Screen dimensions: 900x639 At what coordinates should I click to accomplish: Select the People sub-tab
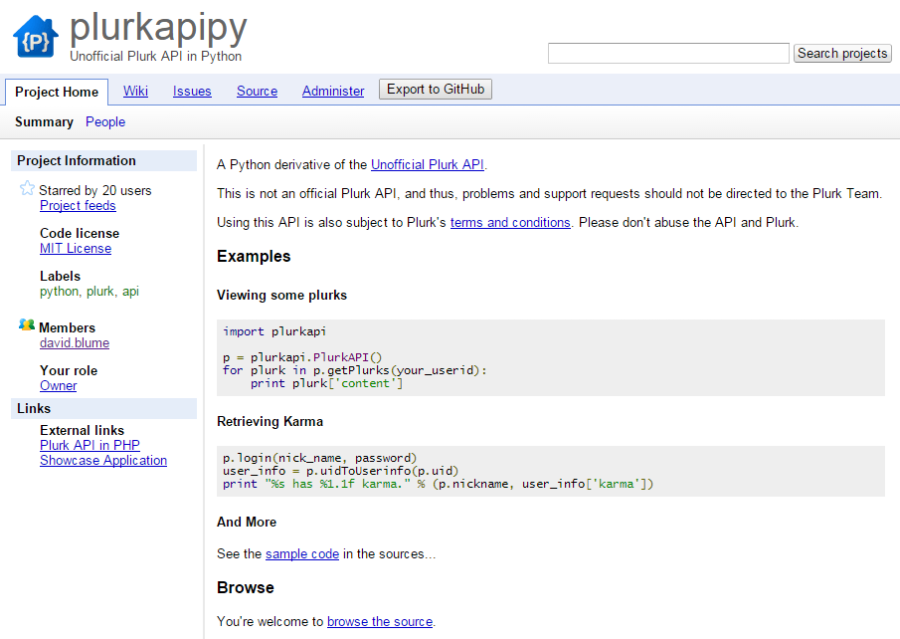[x=106, y=122]
